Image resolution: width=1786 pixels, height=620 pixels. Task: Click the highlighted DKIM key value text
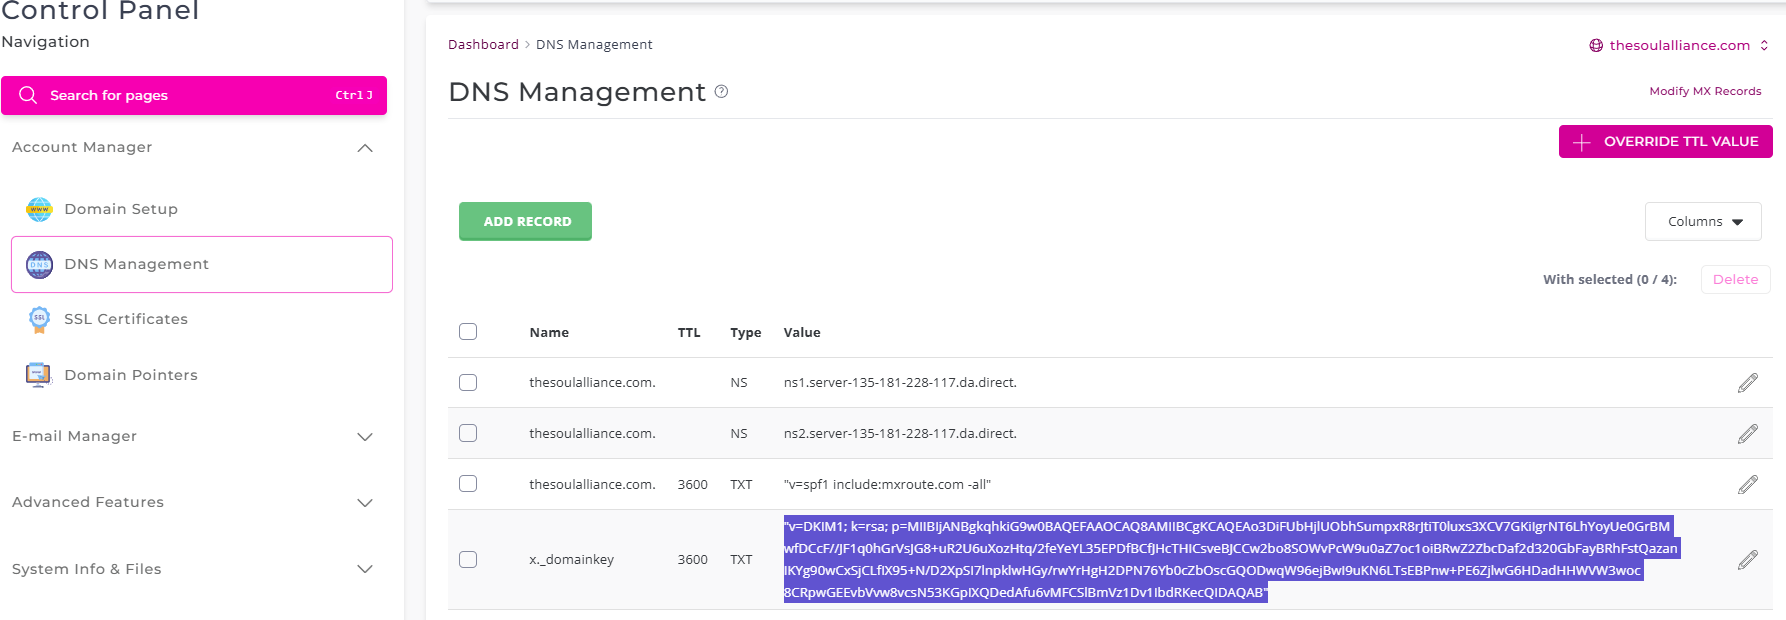(x=1231, y=560)
